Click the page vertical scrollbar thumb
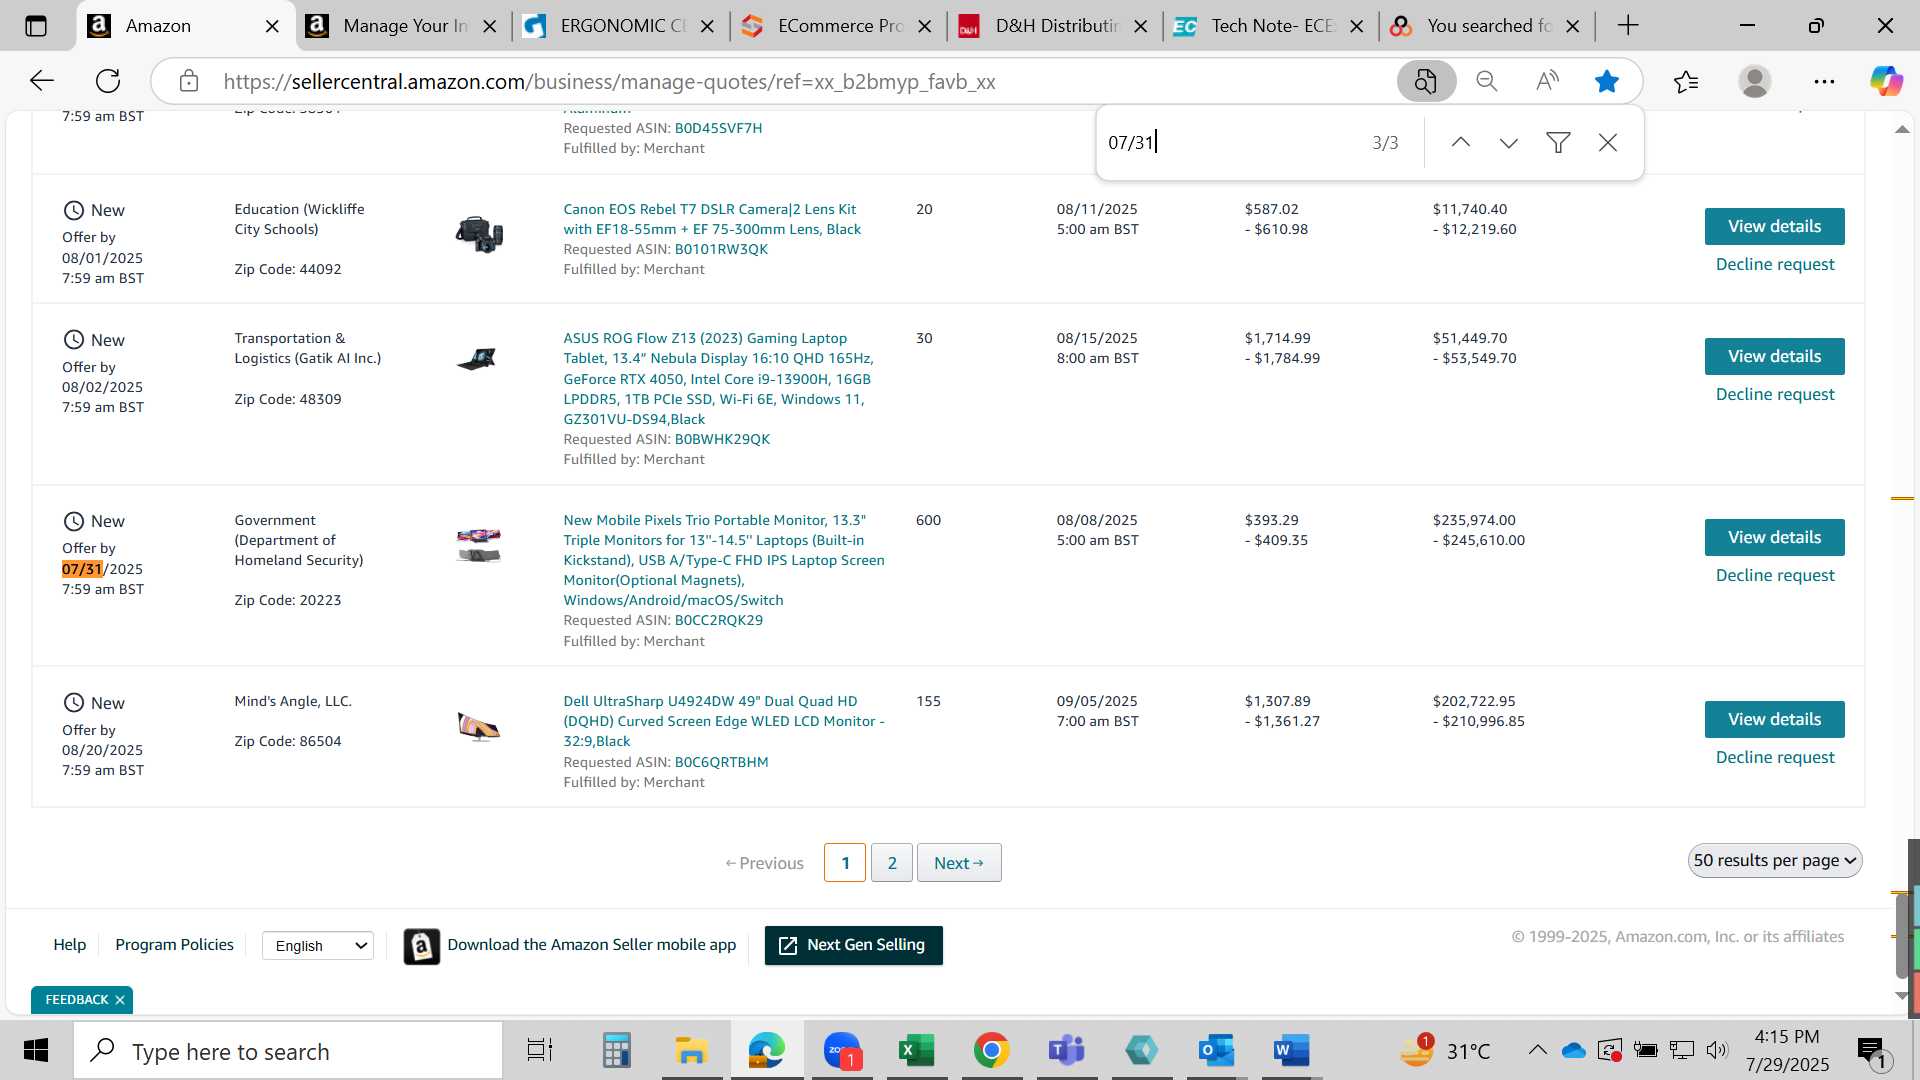Viewport: 1920px width, 1080px height. [1902, 935]
